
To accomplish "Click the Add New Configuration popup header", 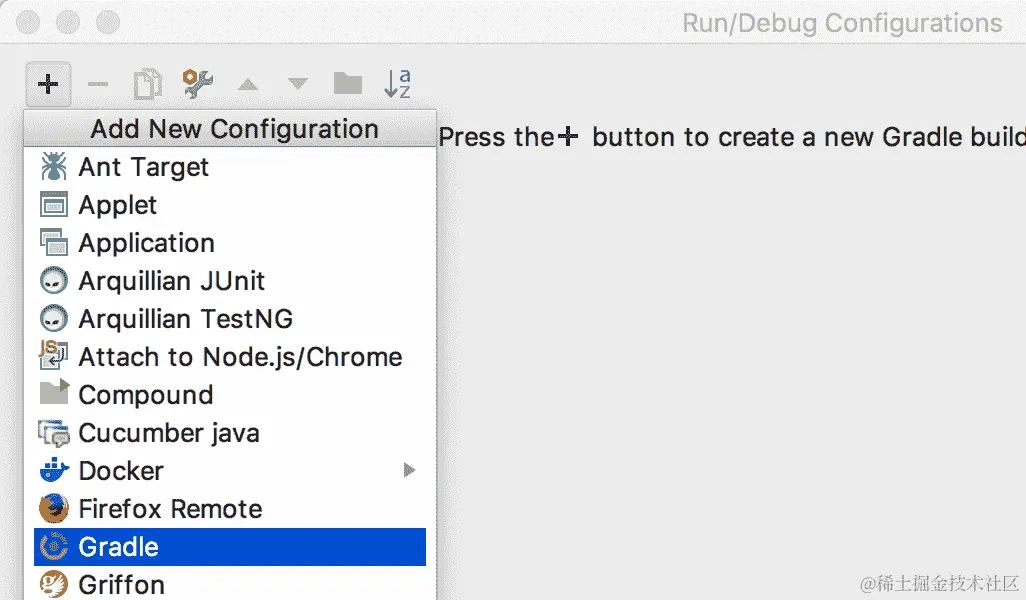I will pos(230,129).
